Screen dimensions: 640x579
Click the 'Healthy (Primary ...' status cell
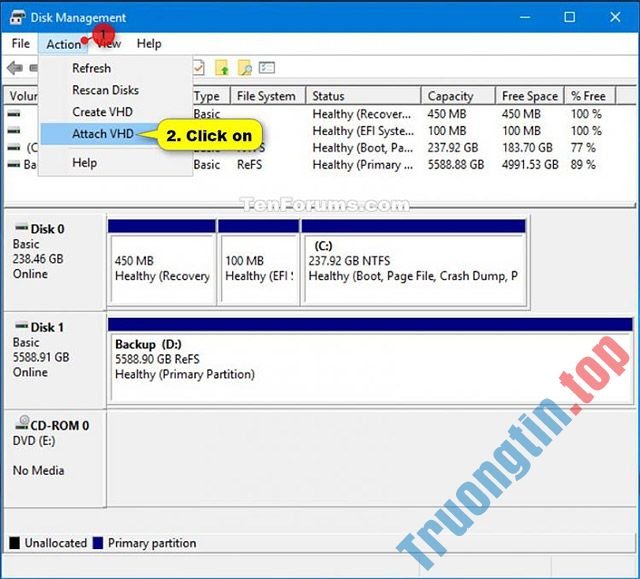coord(362,165)
